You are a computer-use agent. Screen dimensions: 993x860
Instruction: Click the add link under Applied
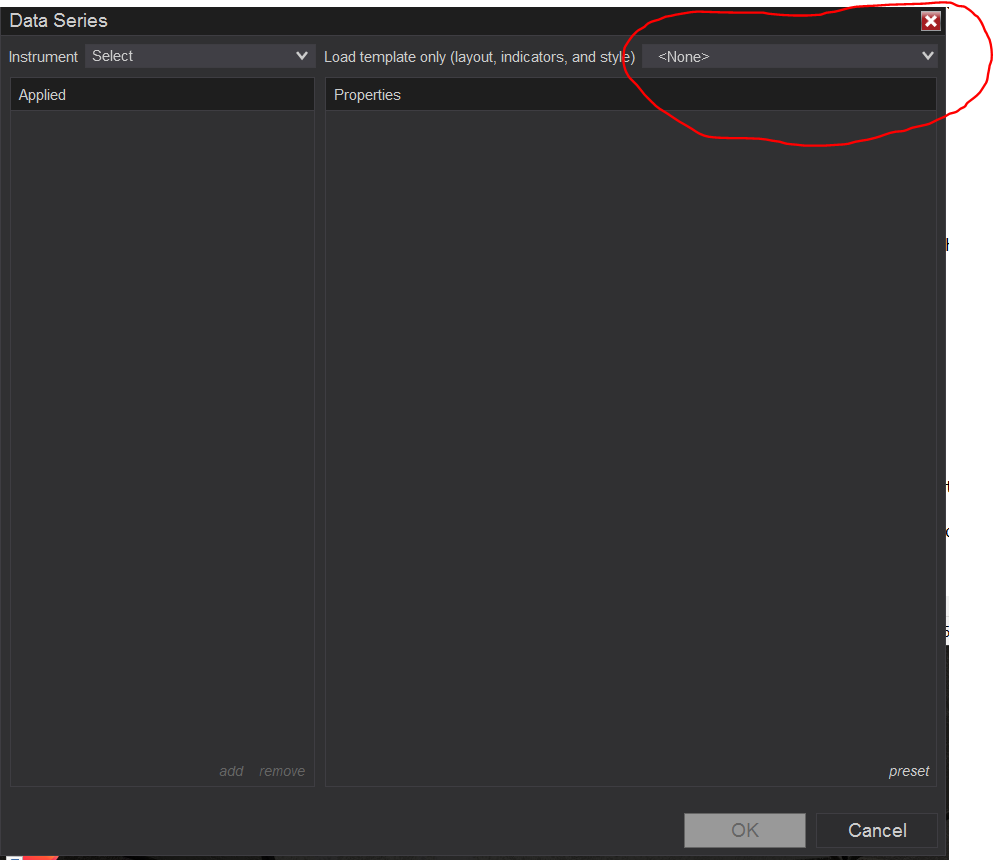231,771
